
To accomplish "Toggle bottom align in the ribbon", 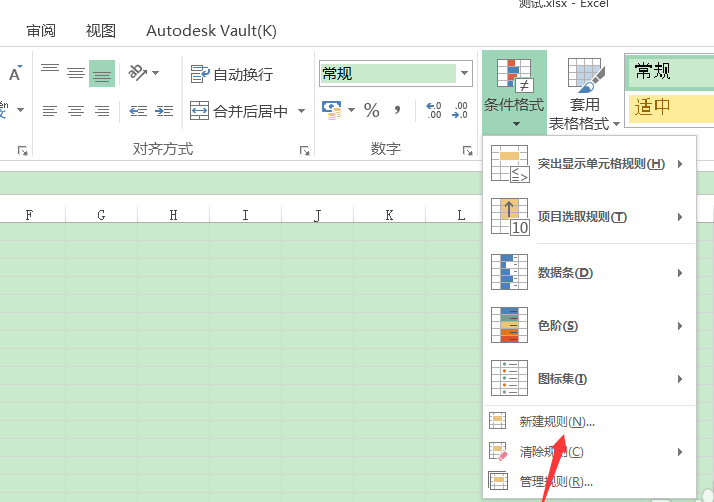I will [102, 73].
